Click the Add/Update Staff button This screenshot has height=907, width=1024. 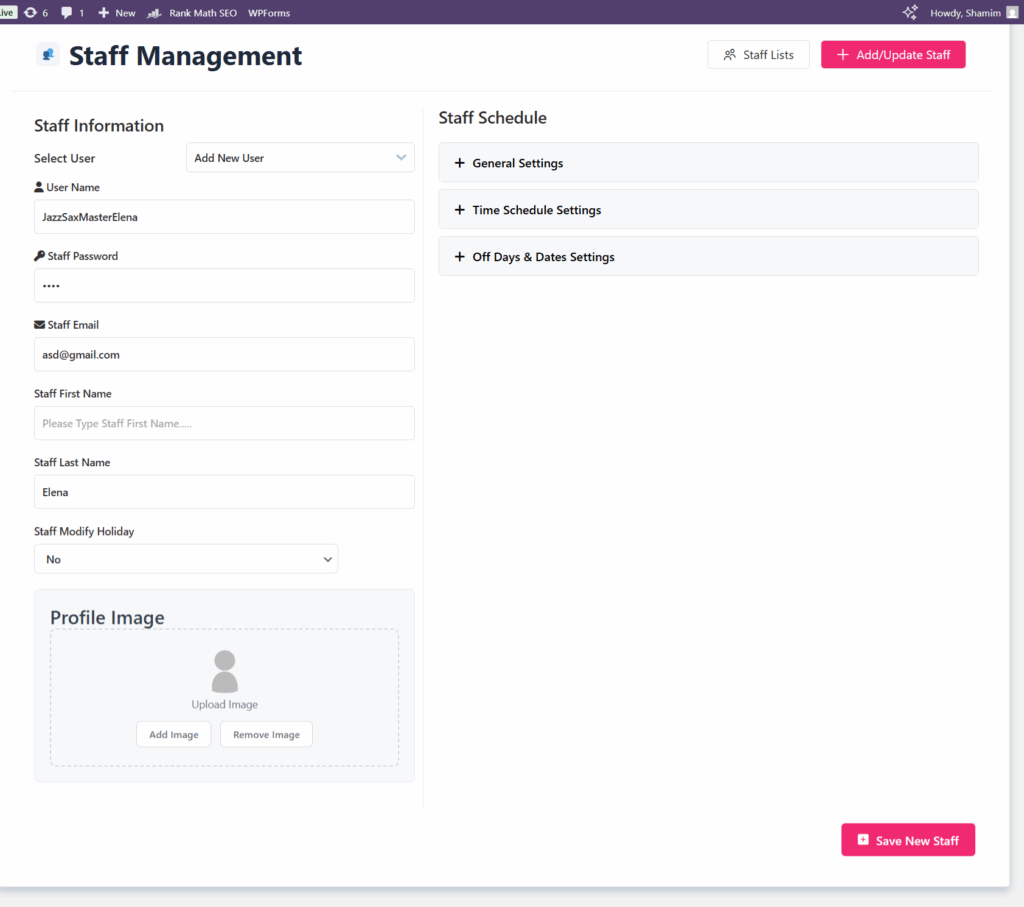893,54
